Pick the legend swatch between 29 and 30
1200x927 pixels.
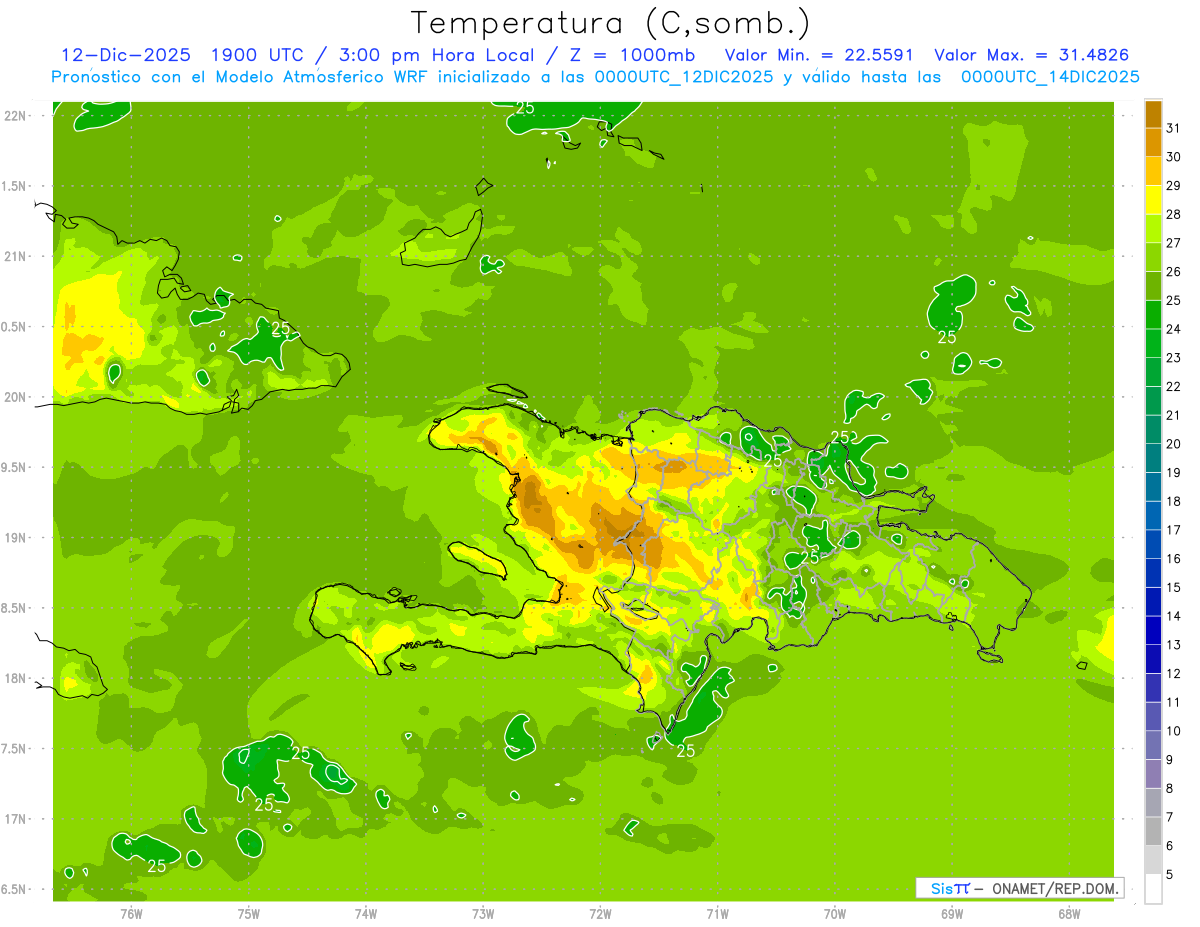tap(1153, 171)
